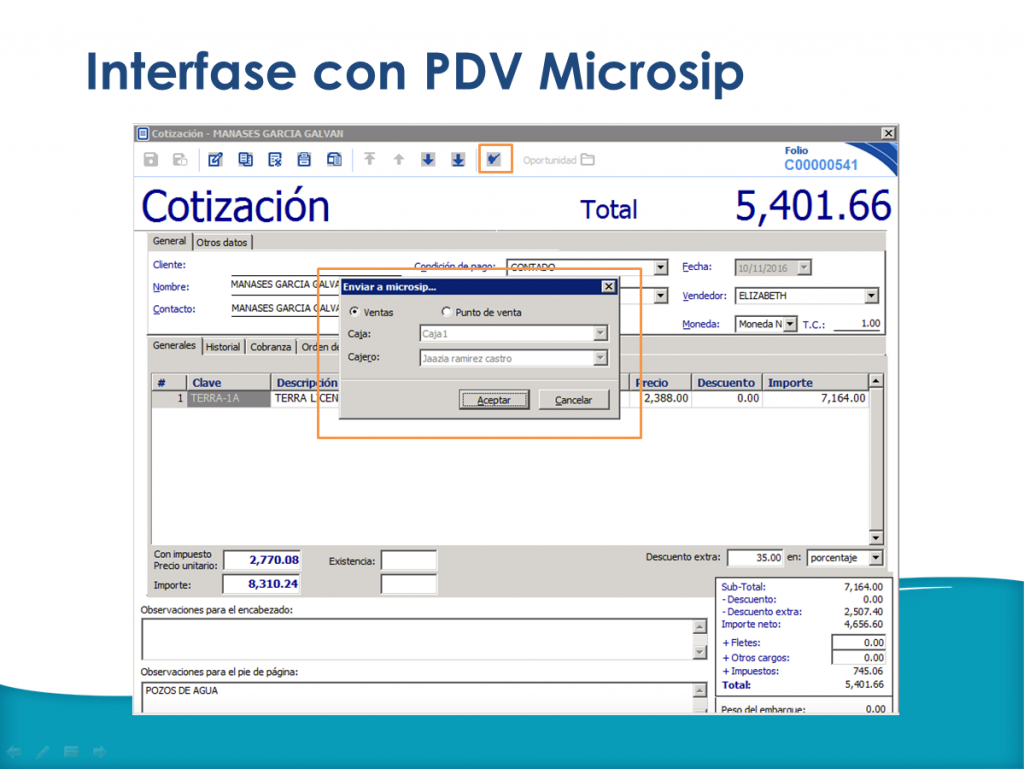
Task: Click the Send to Microsip checkmark icon
Action: coord(494,159)
